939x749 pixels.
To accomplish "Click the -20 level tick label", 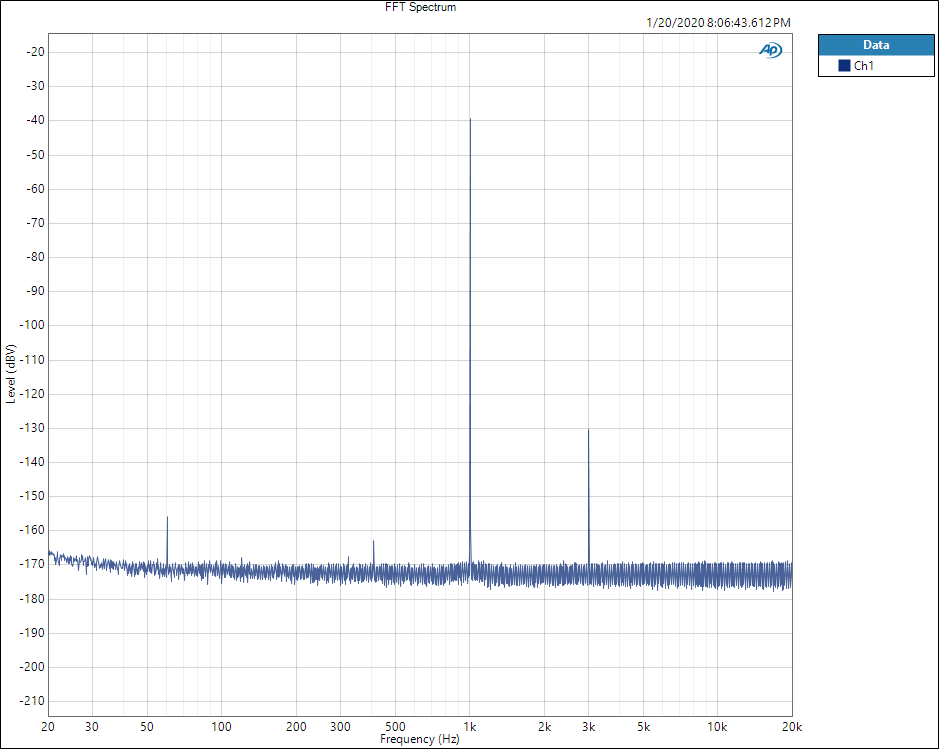I will click(x=35, y=52).
